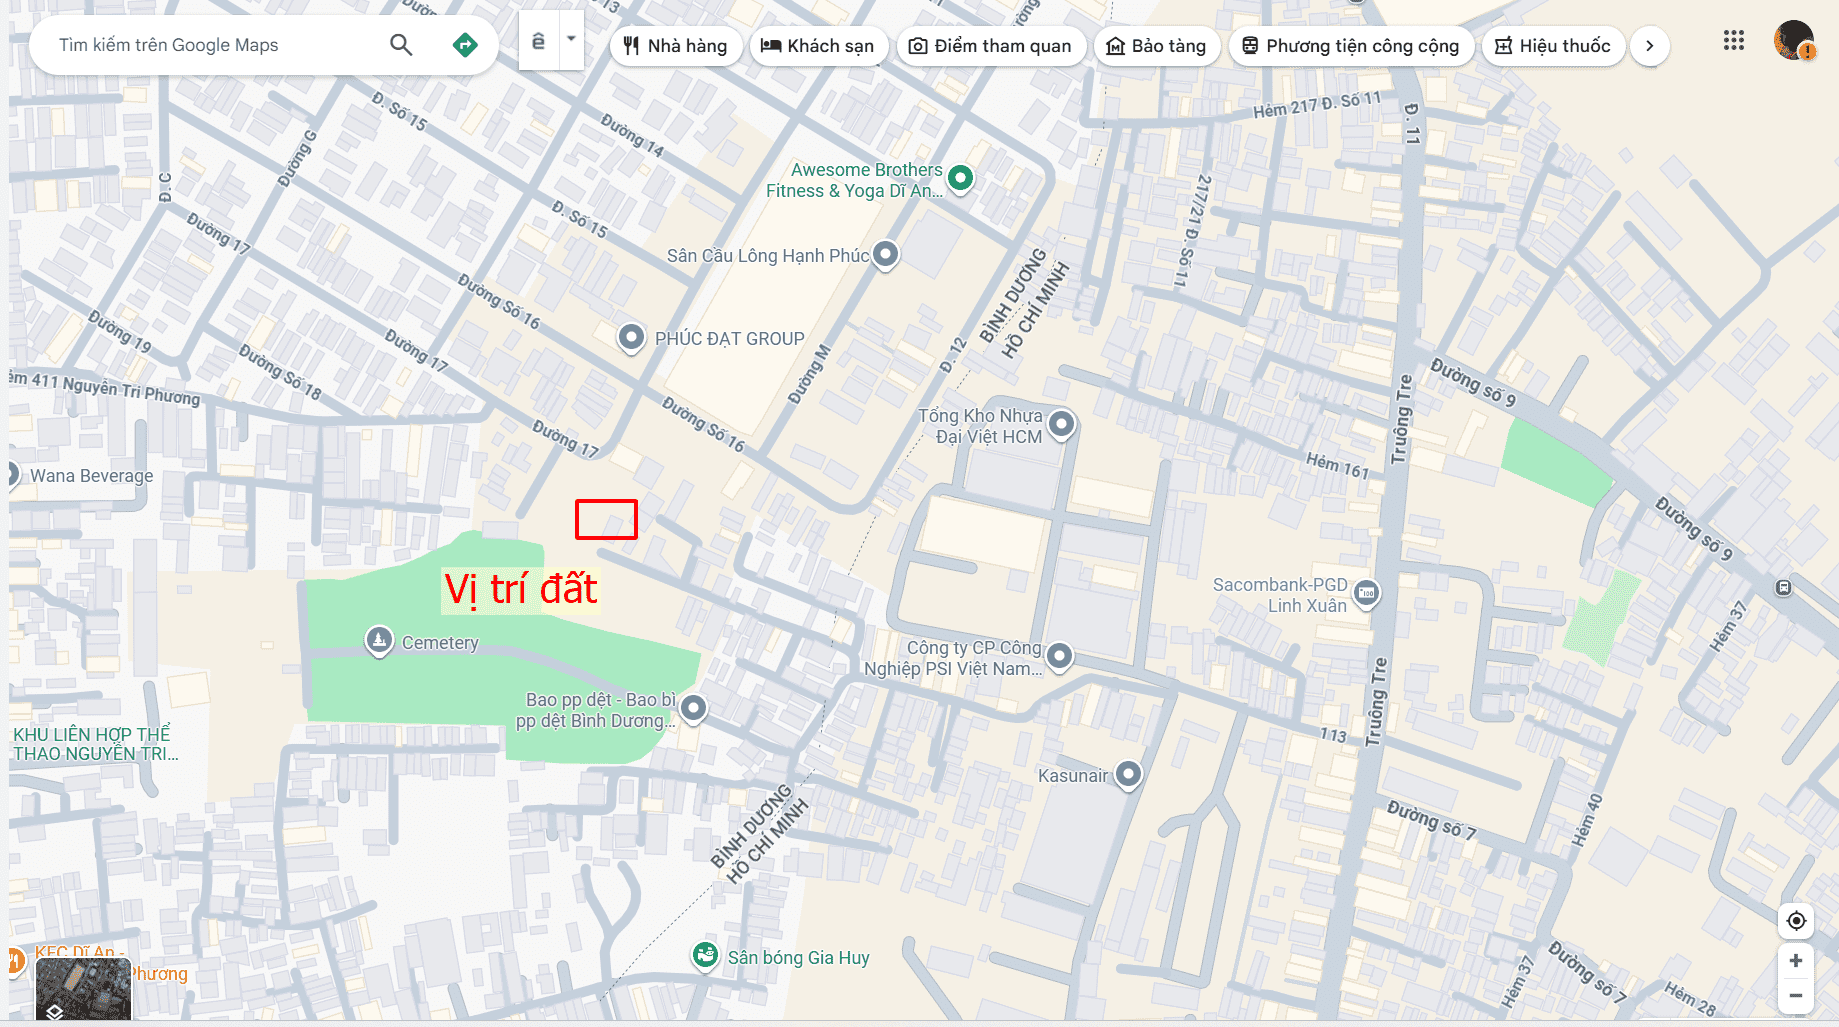
Task: Open directions with the blue arrow icon
Action: (x=465, y=45)
